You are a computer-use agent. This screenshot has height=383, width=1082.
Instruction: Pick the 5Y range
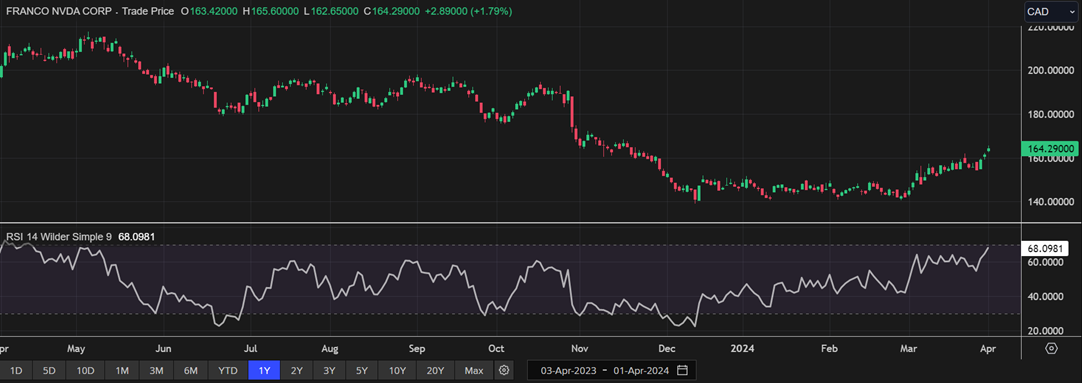[x=362, y=371]
